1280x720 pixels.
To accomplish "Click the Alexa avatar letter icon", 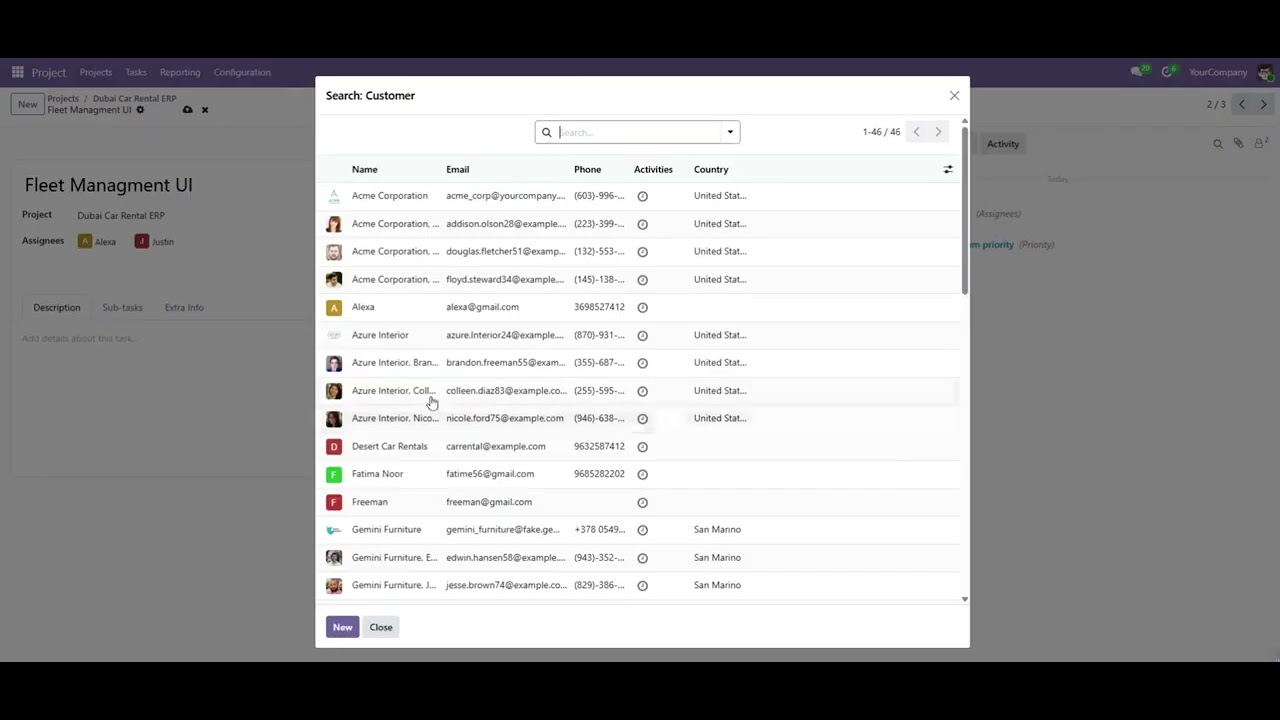I will pos(334,307).
